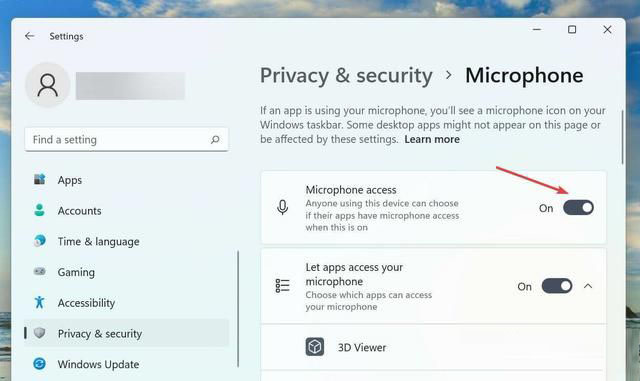640x381 pixels.
Task: Open Apps from the sidebar icon
Action: tap(40, 179)
